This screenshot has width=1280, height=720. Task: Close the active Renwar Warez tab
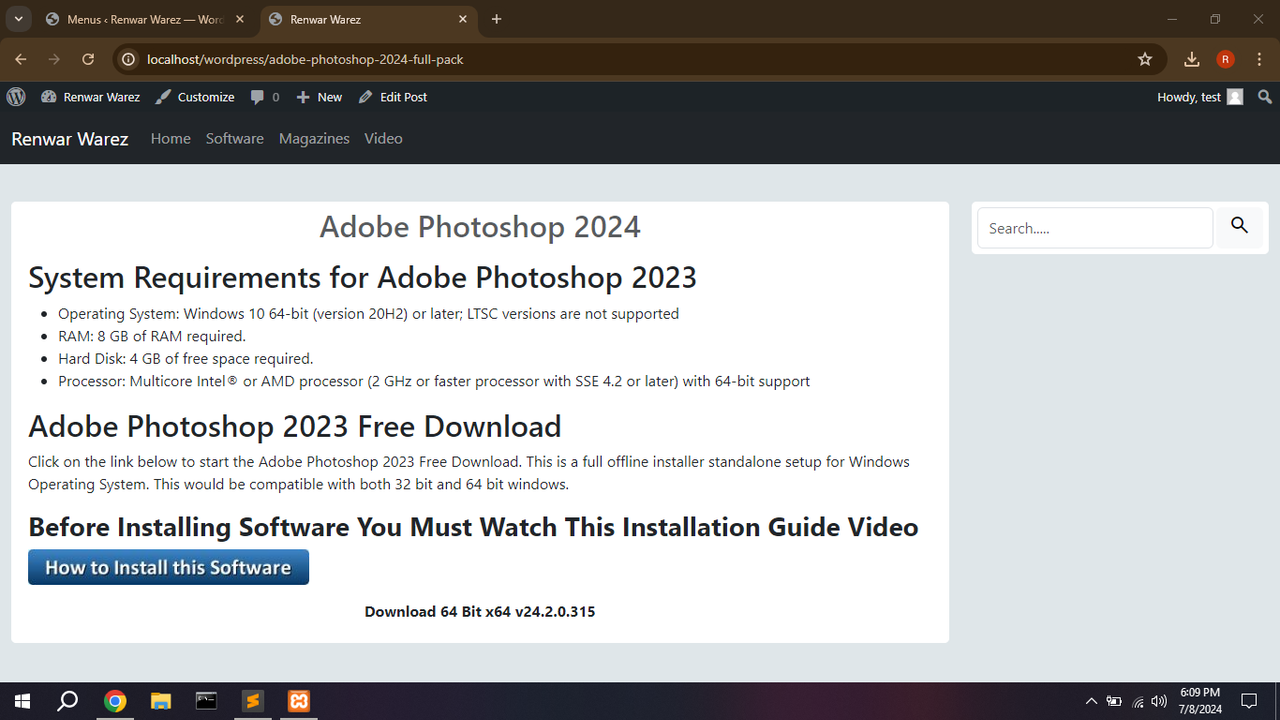coord(463,19)
